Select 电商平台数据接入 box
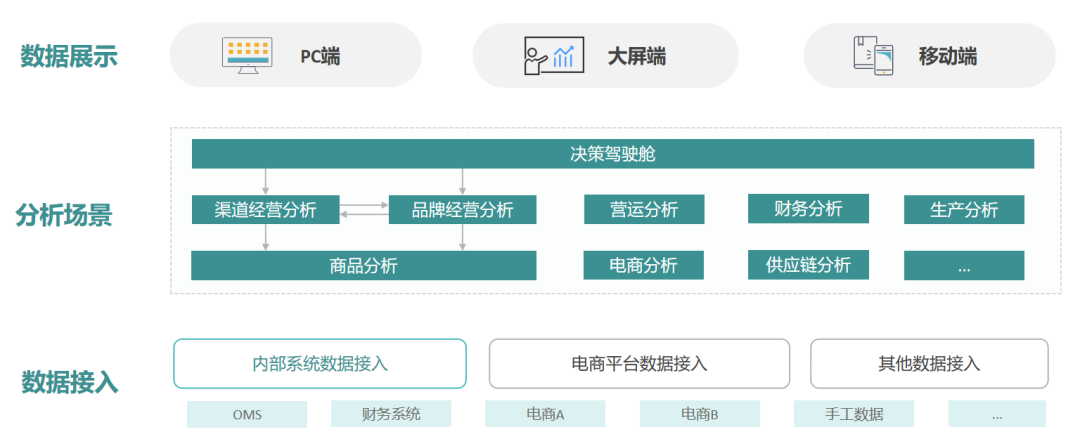Screen dimensions: 1080x446 click(x=639, y=363)
